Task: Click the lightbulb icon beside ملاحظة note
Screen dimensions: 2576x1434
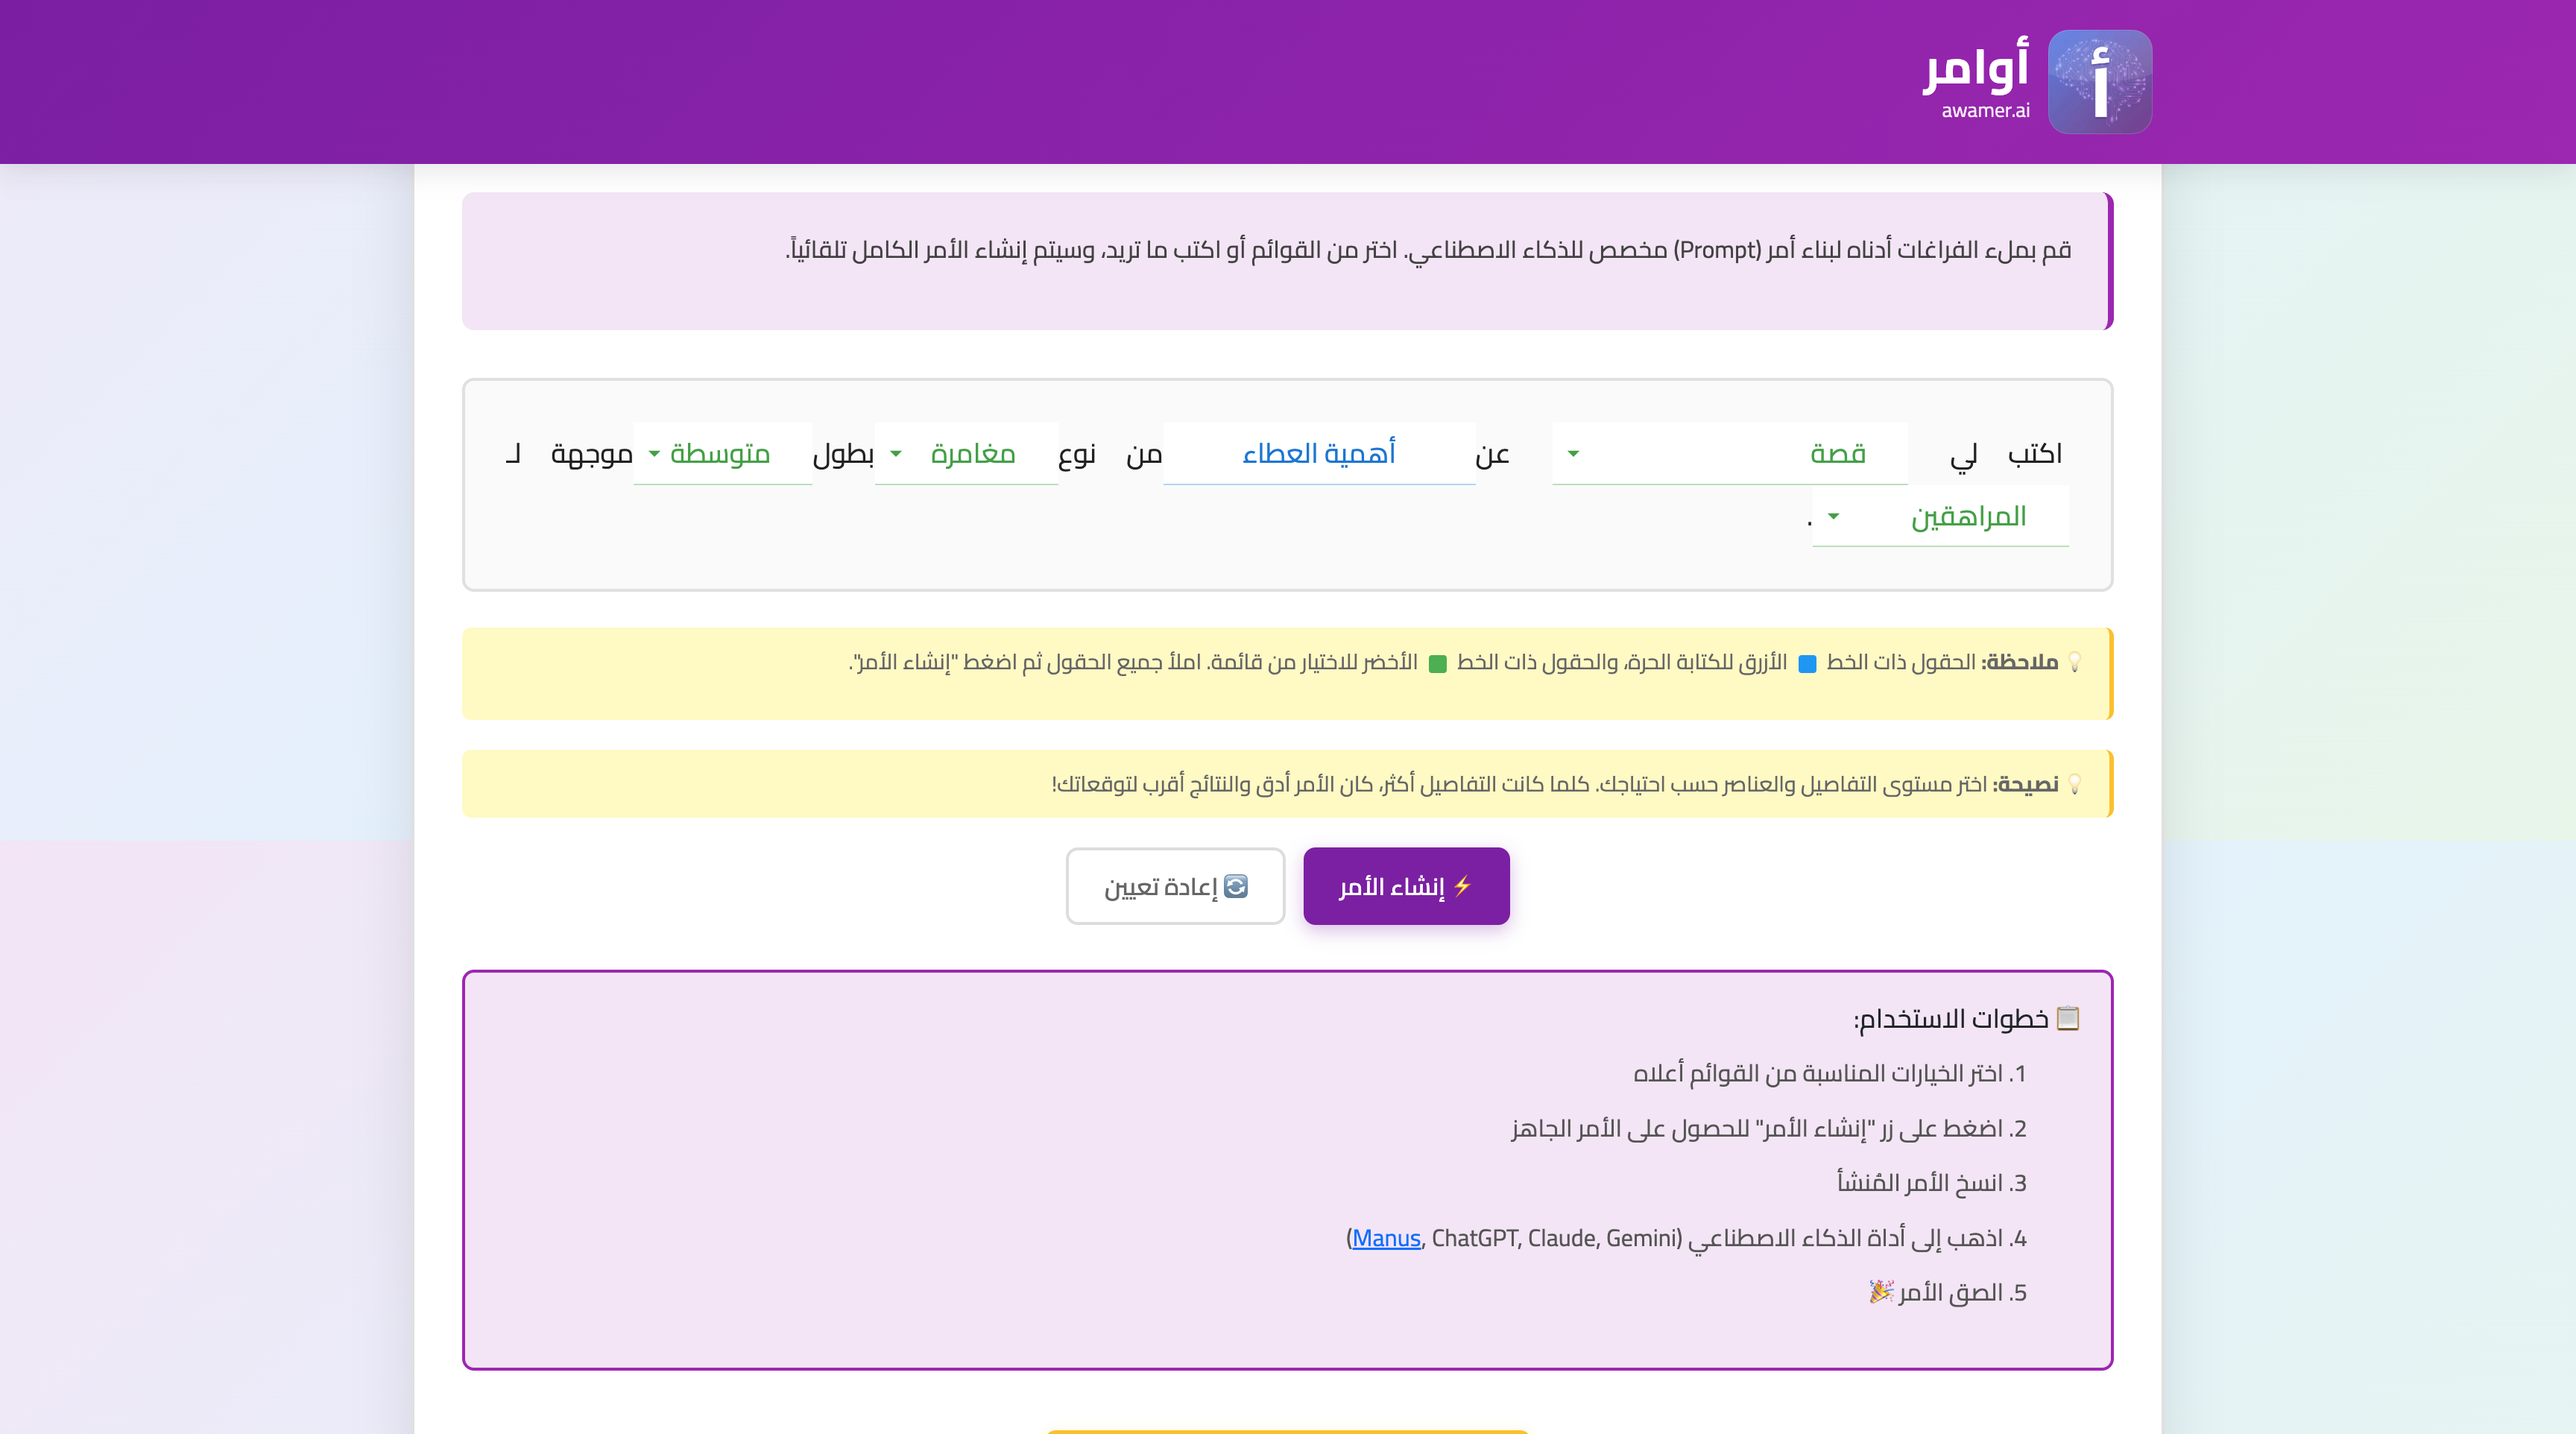Action: (x=2075, y=662)
